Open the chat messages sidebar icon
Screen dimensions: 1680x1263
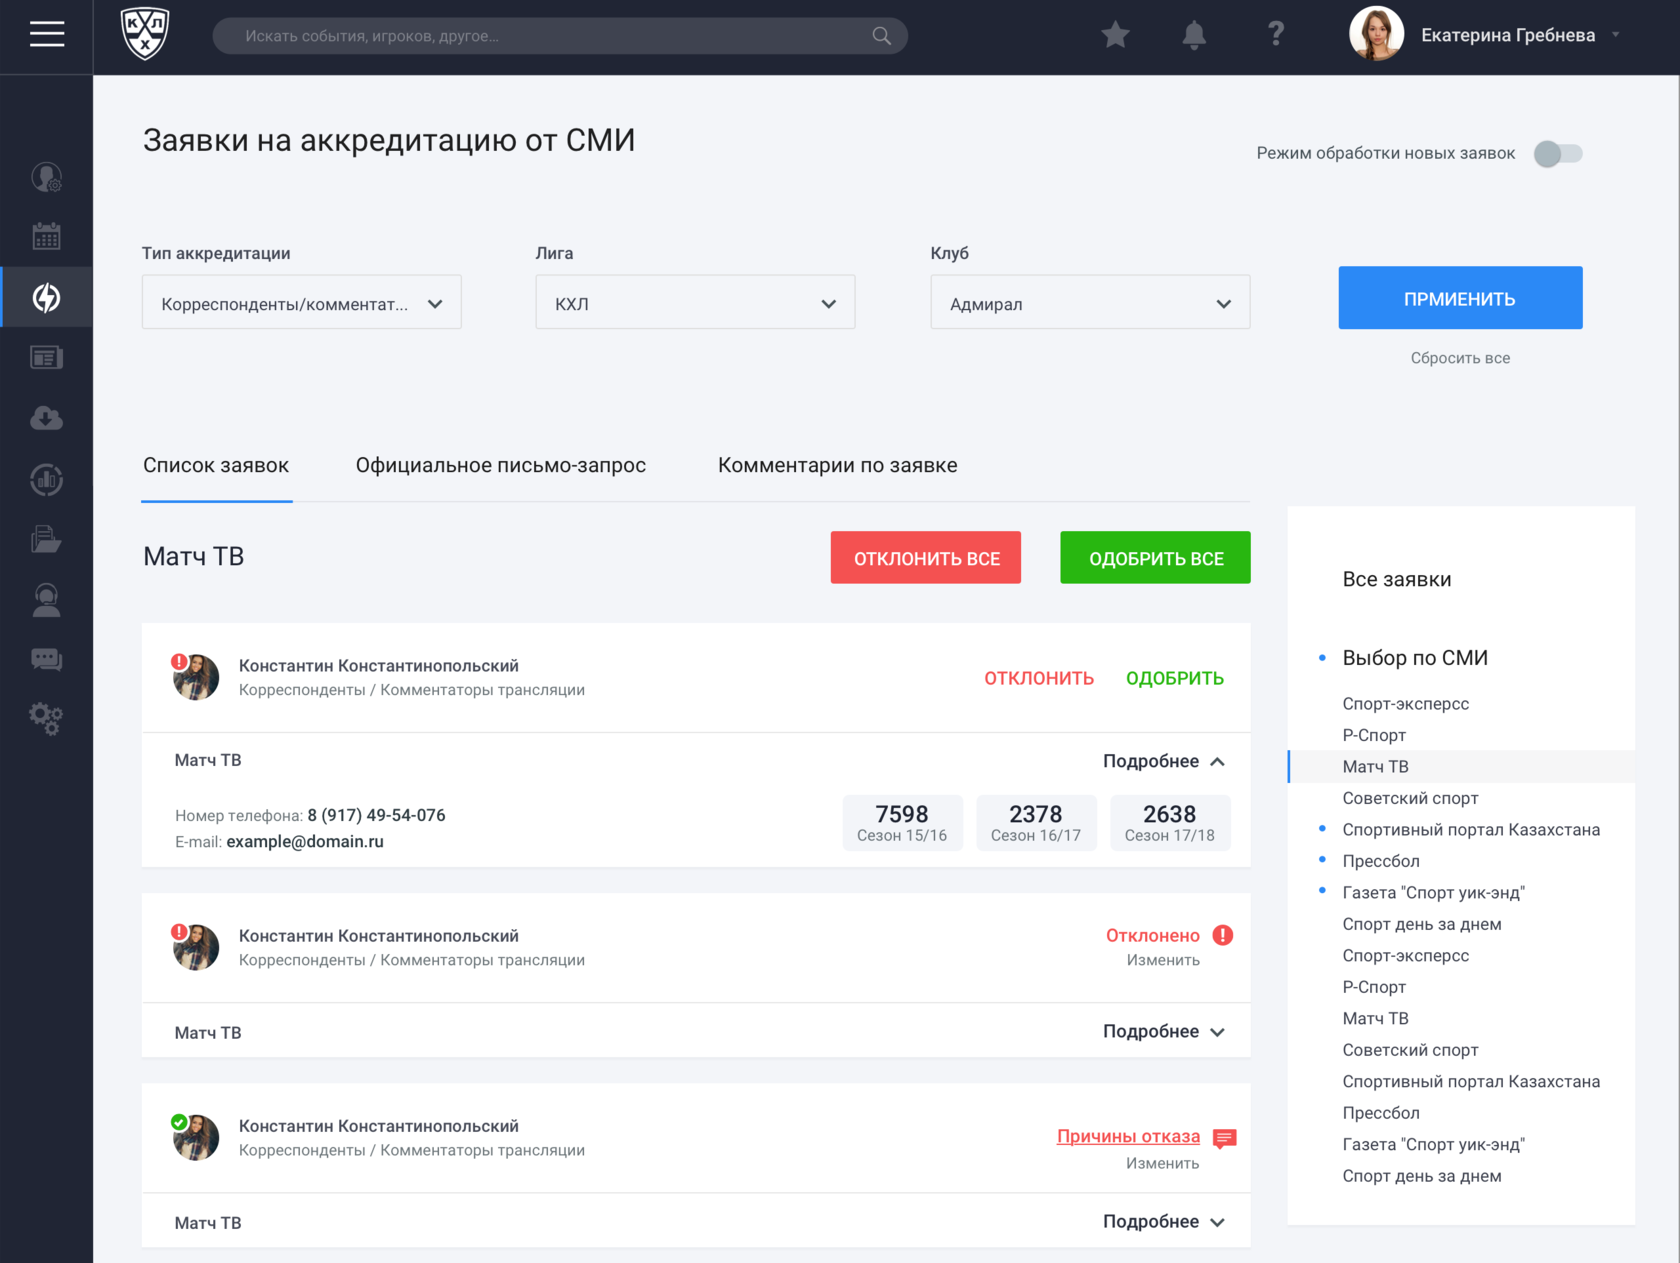click(x=46, y=659)
